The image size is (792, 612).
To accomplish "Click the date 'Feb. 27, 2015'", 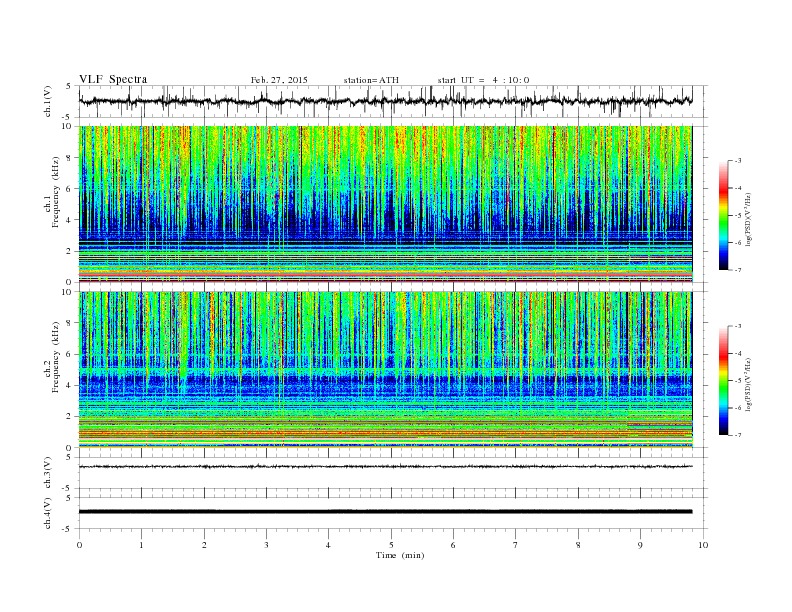I will point(279,80).
